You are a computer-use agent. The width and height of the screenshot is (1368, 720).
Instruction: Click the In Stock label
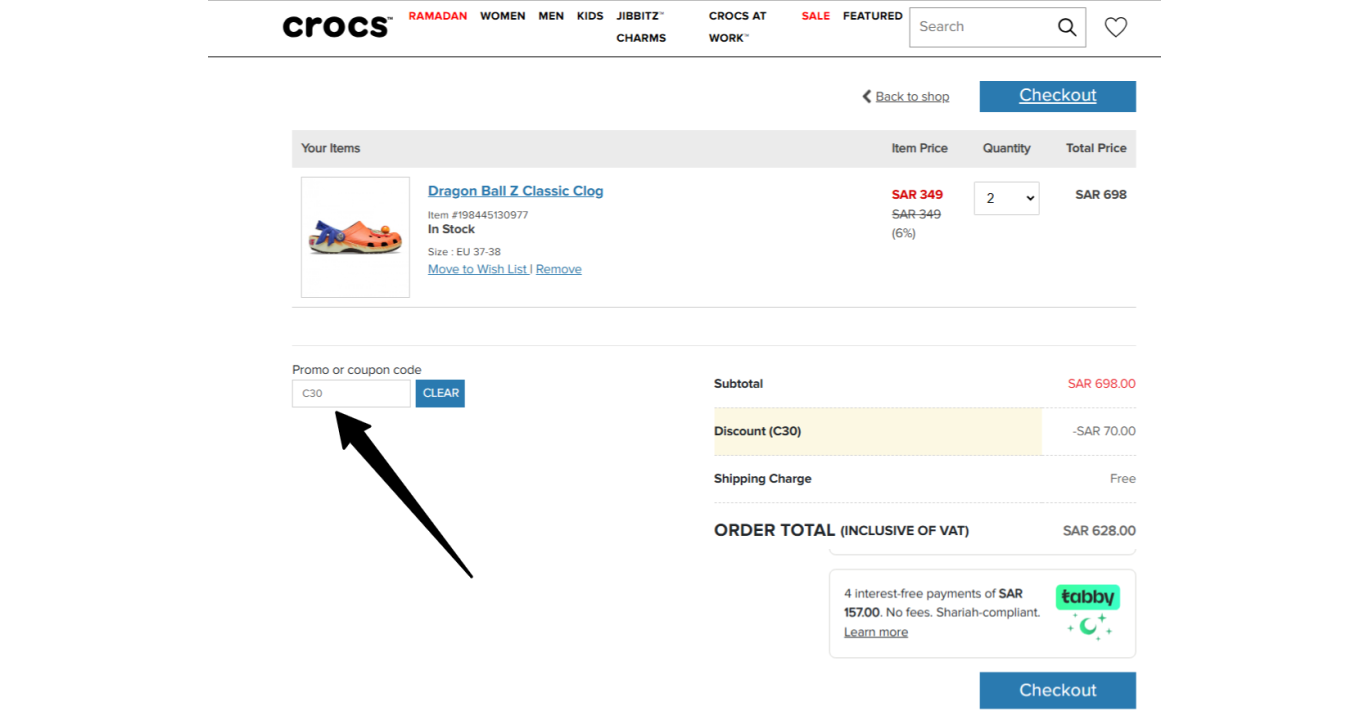click(451, 229)
